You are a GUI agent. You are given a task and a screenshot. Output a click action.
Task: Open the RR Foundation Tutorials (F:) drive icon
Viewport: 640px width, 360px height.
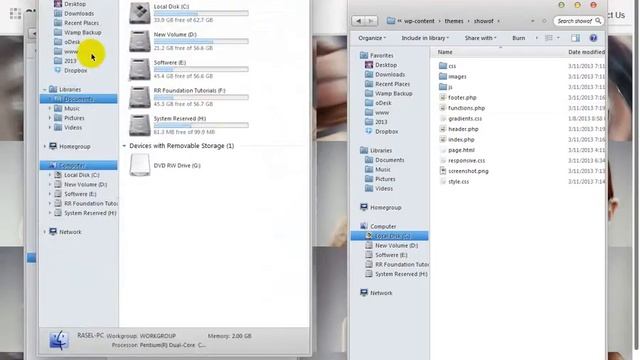[x=140, y=97]
